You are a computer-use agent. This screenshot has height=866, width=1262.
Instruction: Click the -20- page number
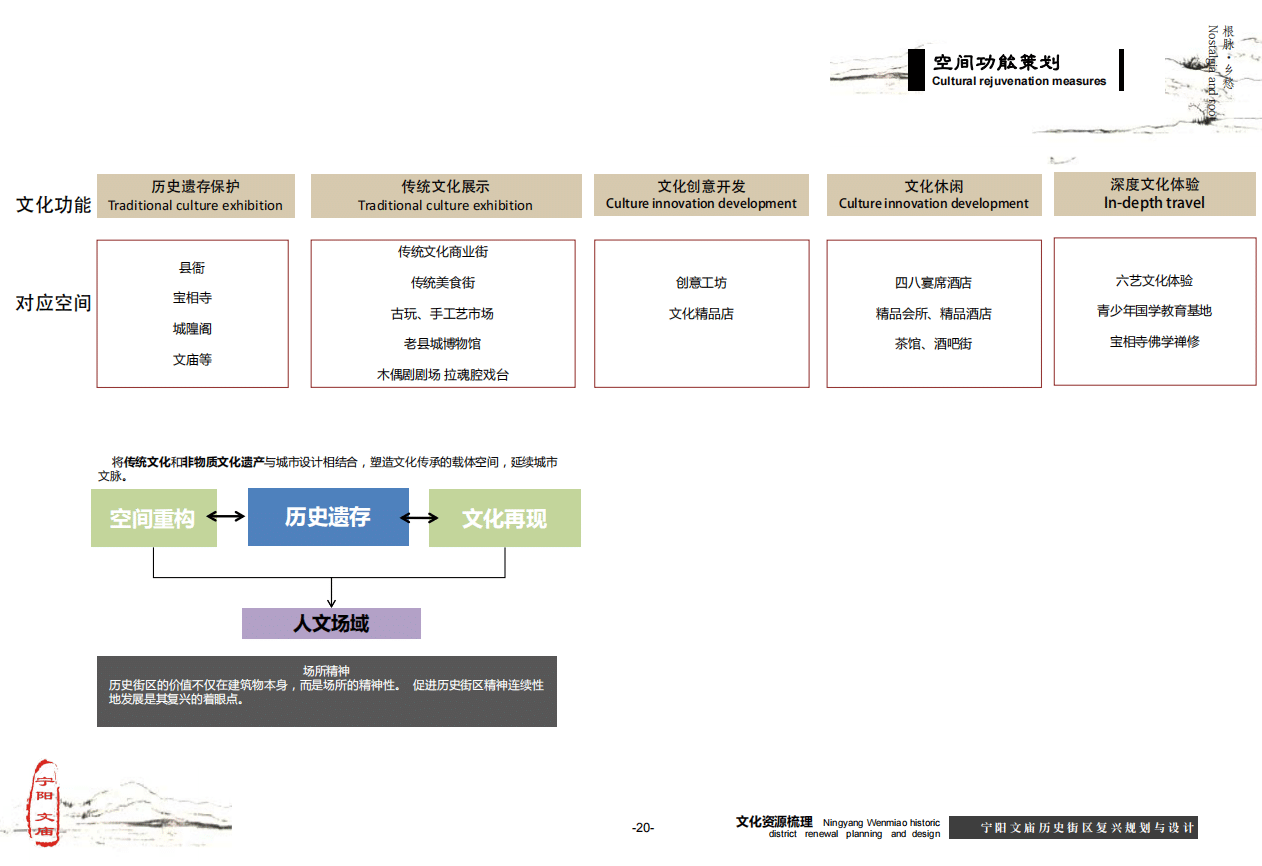click(641, 828)
